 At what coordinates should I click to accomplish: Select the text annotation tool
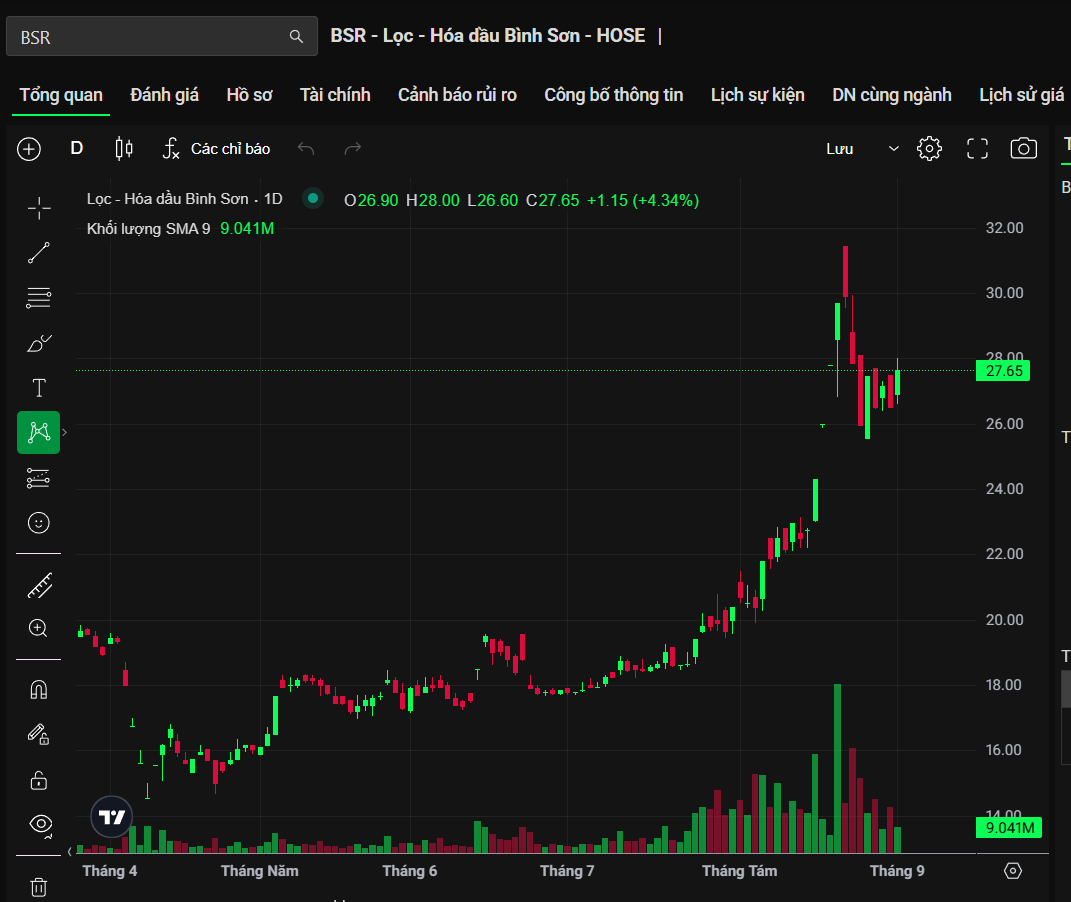[x=39, y=388]
